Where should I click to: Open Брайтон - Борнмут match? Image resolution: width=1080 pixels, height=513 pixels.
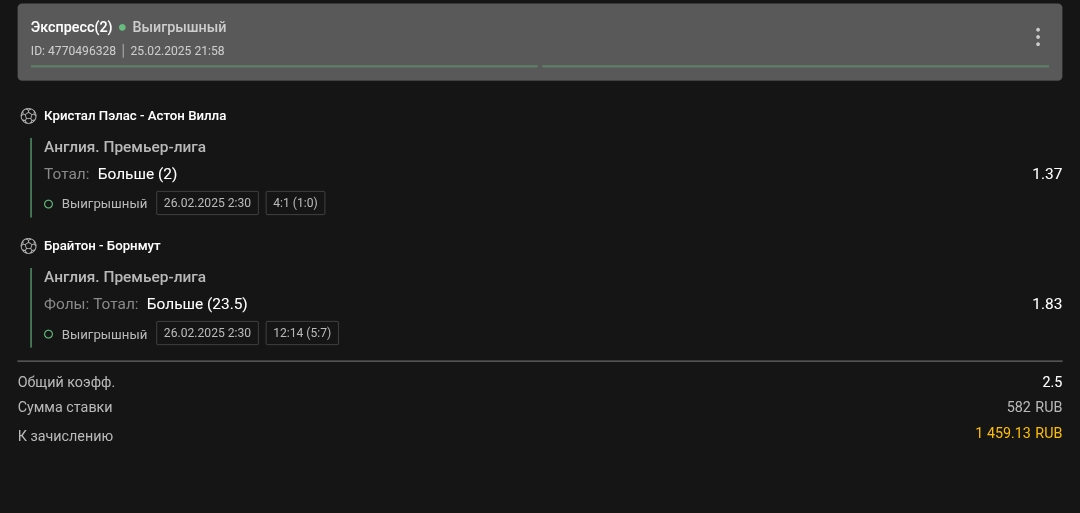coord(102,246)
